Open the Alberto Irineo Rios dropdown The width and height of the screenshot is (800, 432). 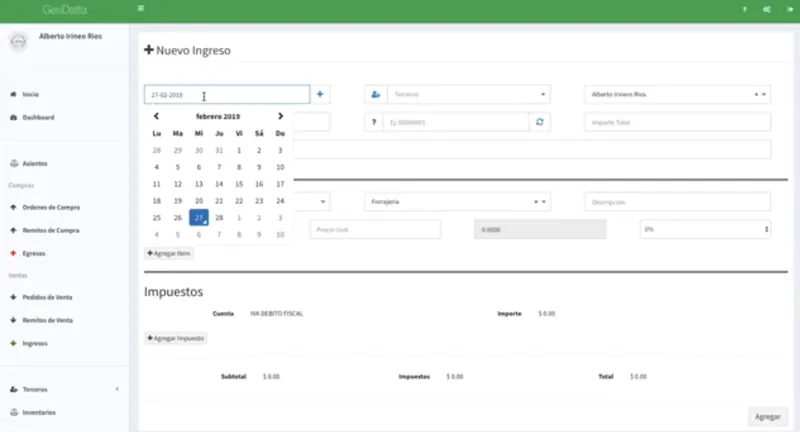pos(678,94)
